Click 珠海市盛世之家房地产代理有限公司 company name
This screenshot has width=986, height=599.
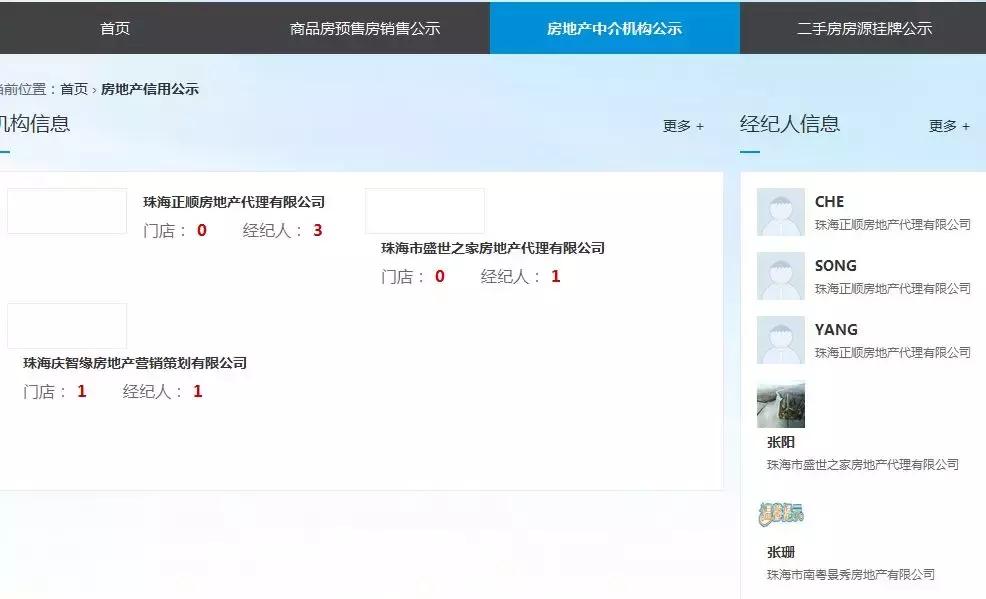coord(491,248)
